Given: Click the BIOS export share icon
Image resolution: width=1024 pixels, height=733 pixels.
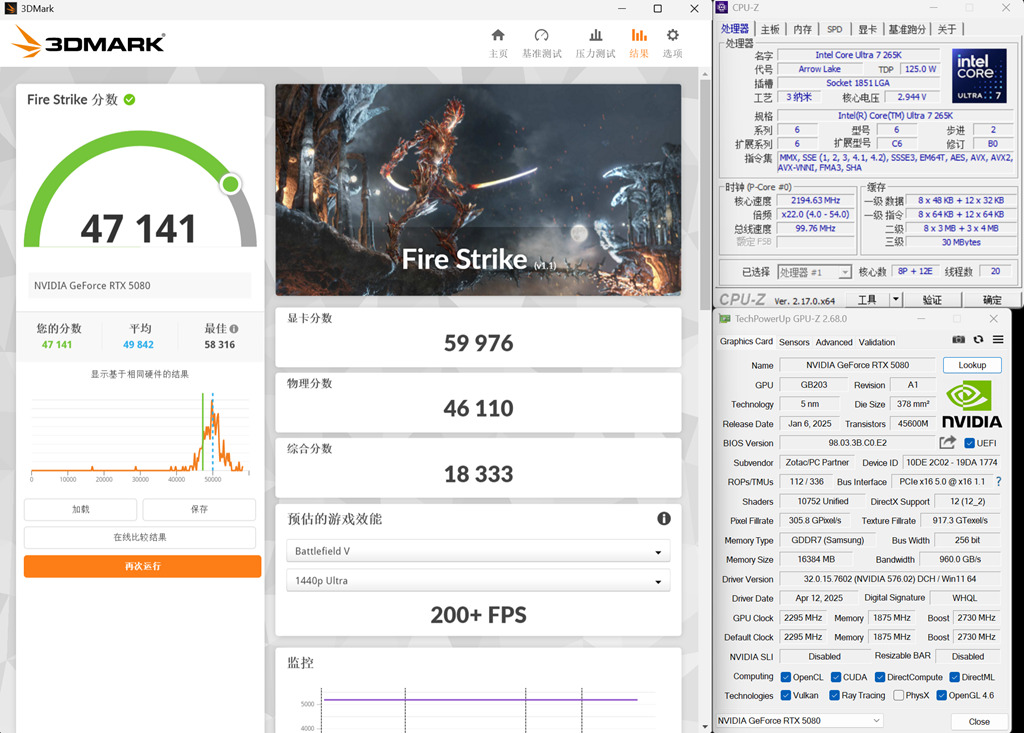Looking at the screenshot, I should click(x=947, y=443).
